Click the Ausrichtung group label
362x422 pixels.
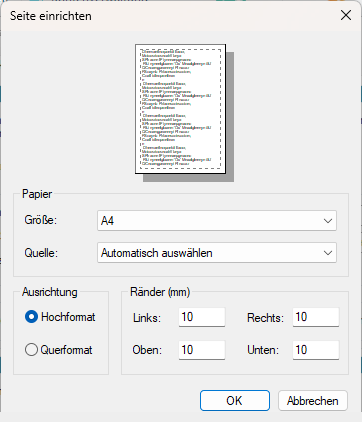pyautogui.click(x=50, y=292)
